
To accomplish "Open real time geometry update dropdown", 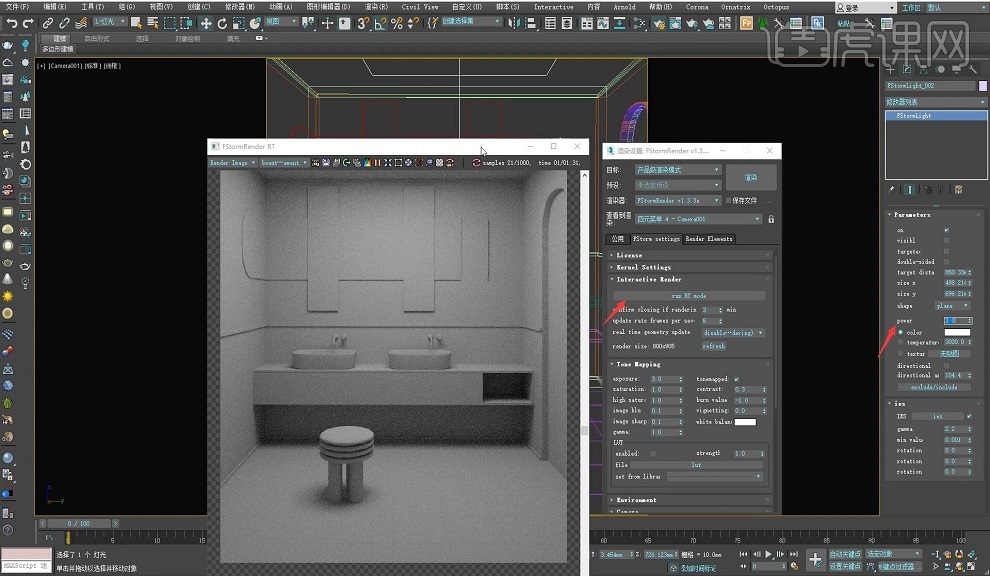I will click(x=734, y=333).
